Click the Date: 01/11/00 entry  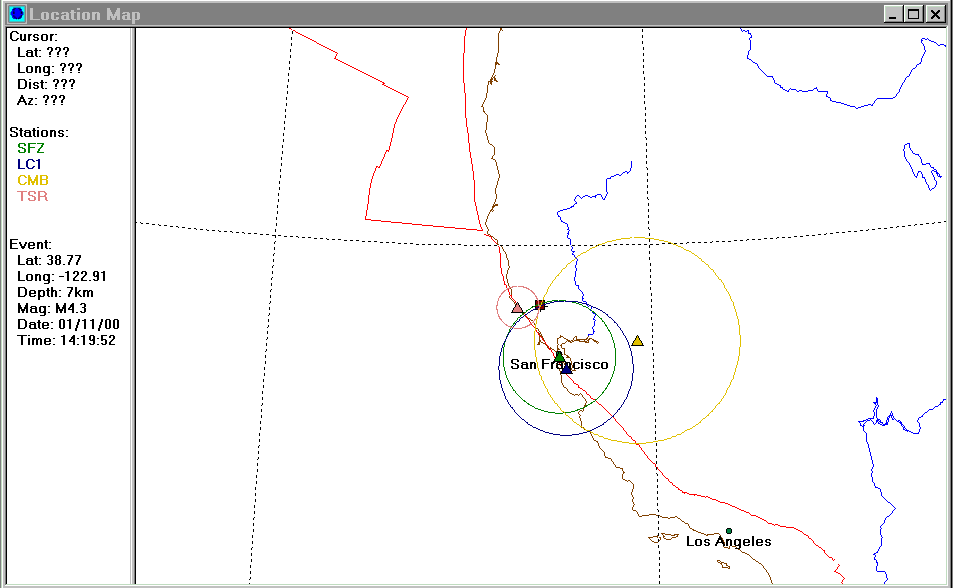coord(68,324)
